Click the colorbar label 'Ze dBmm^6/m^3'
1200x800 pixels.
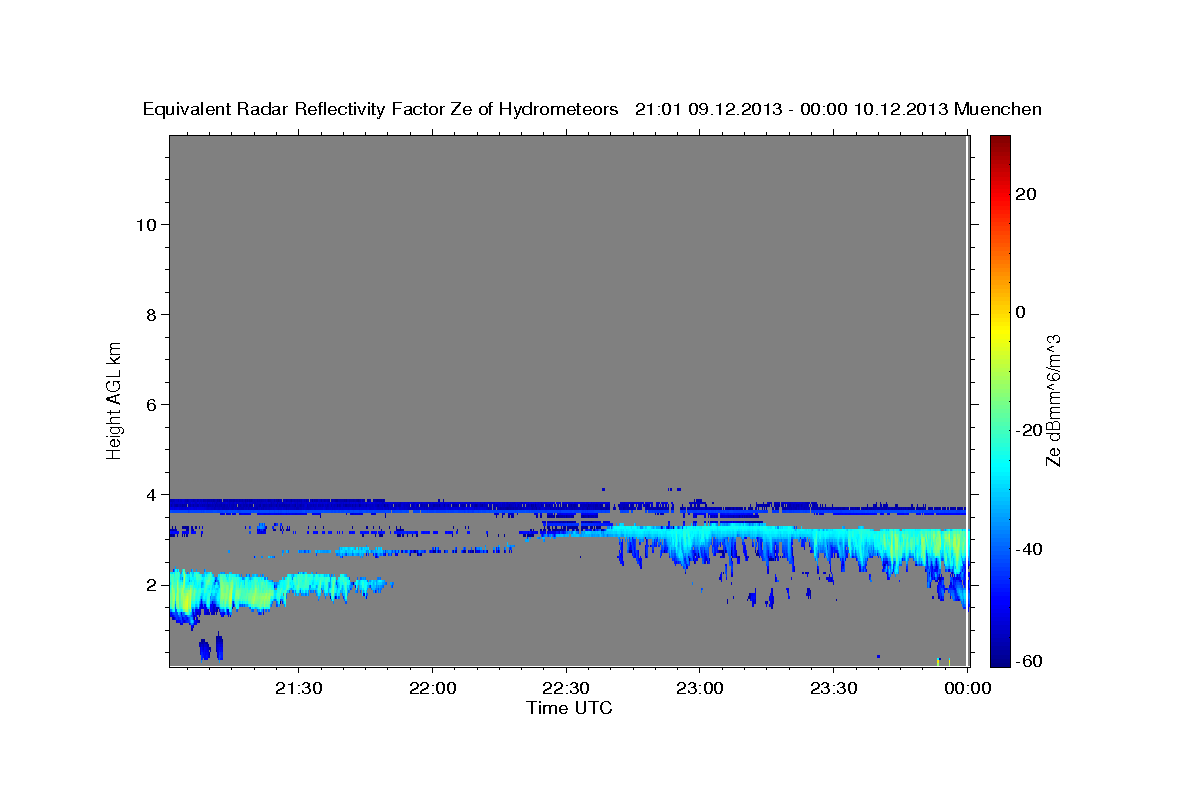1053,400
